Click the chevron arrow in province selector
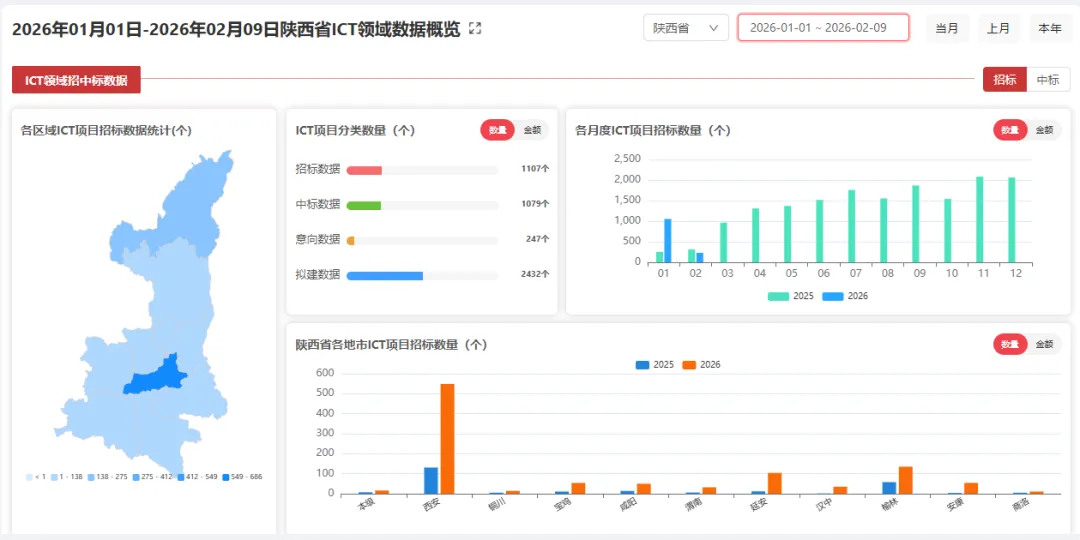The image size is (1080, 540). click(714, 28)
